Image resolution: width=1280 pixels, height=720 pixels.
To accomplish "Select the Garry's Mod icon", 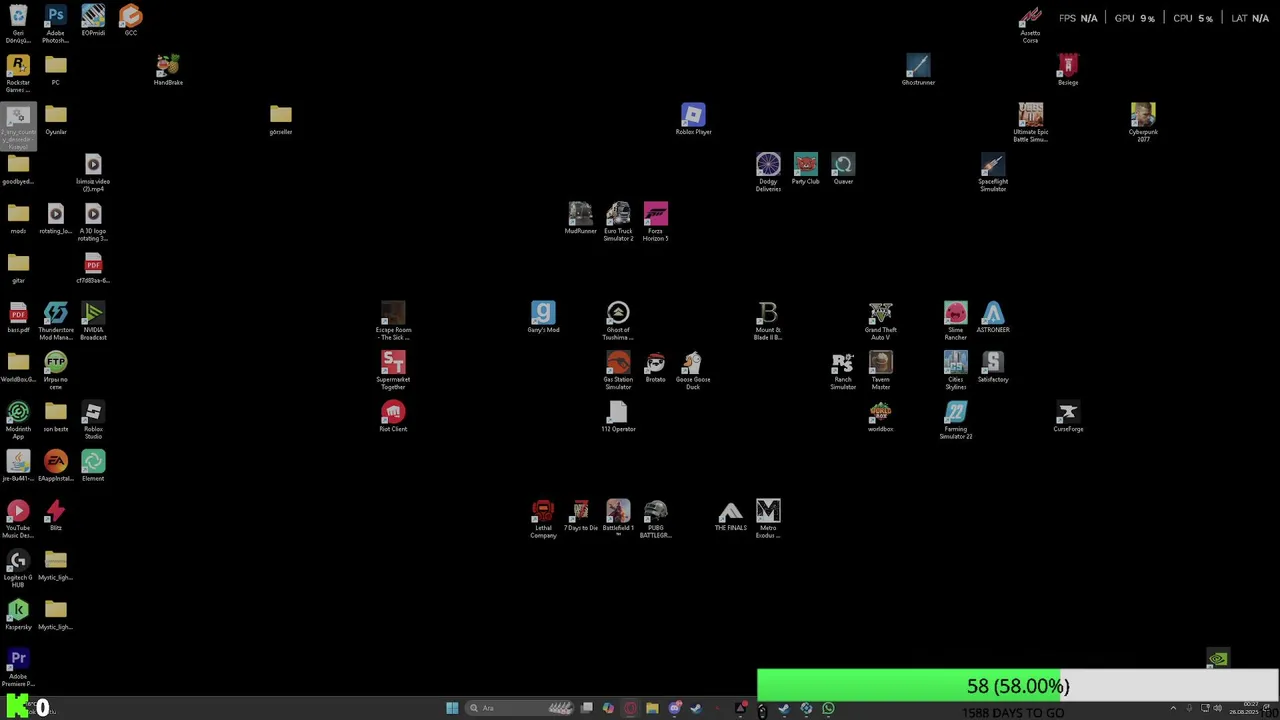I will point(543,318).
